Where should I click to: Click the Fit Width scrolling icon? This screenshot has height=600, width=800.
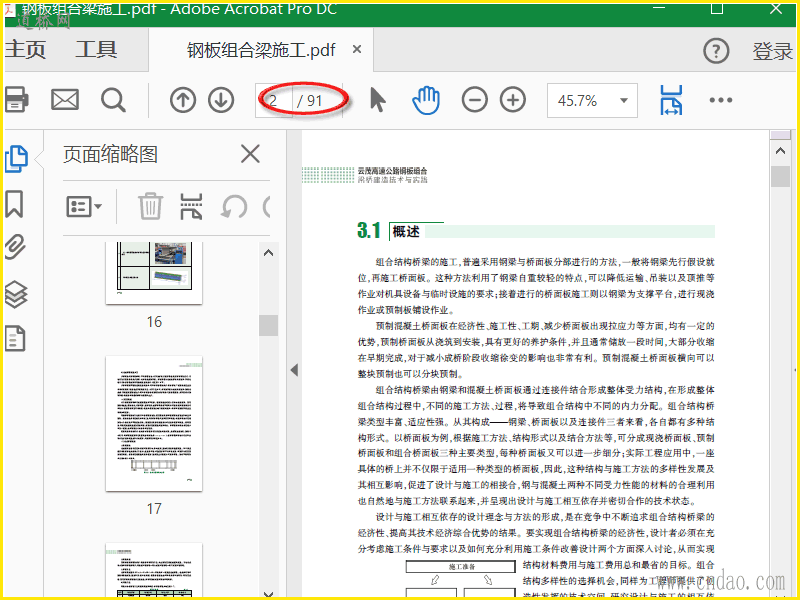coord(671,100)
